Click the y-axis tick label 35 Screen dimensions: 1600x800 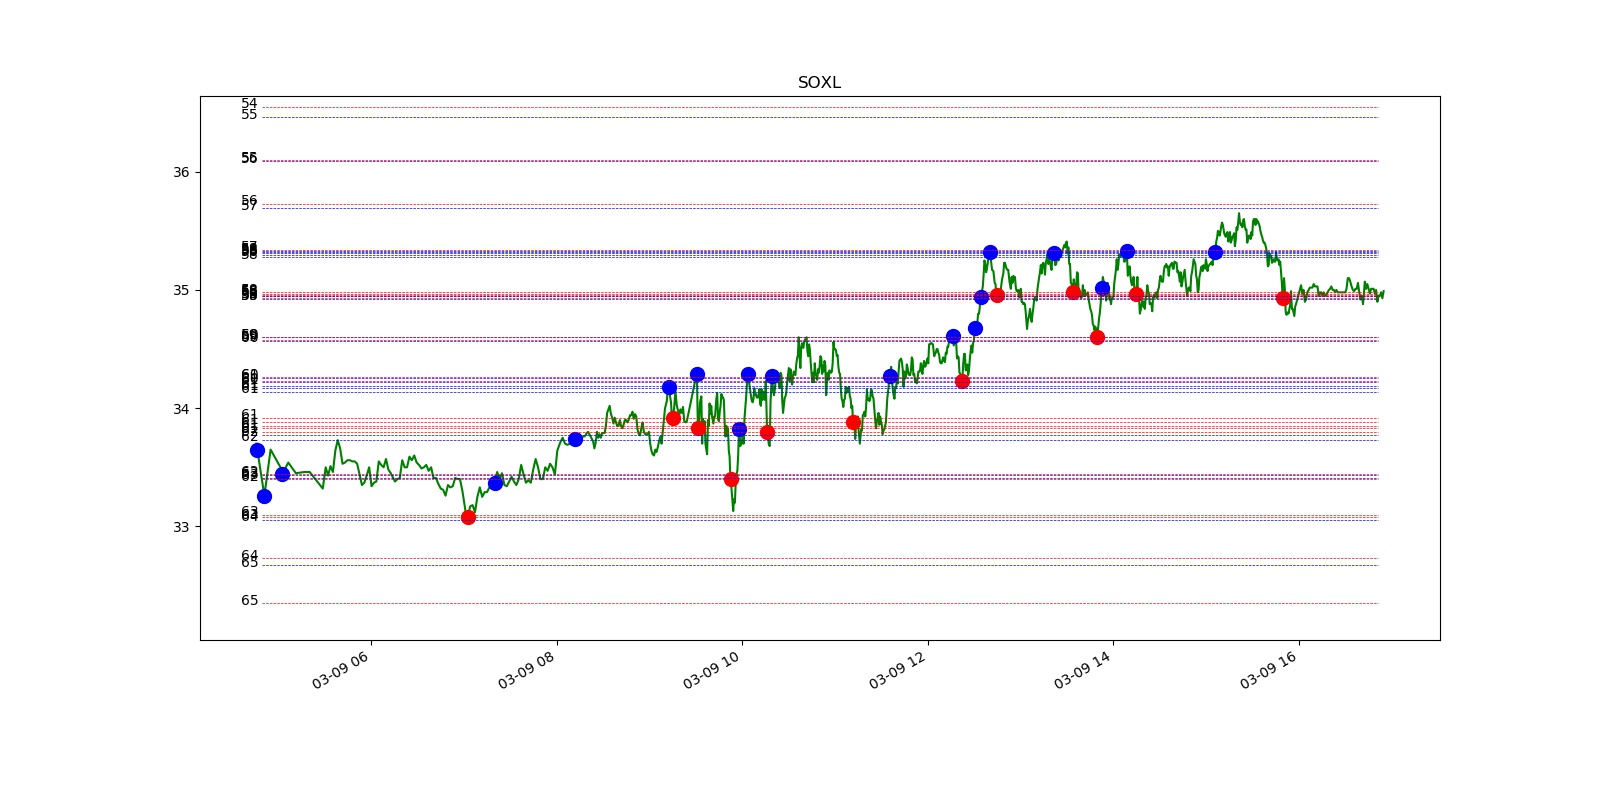click(x=181, y=290)
